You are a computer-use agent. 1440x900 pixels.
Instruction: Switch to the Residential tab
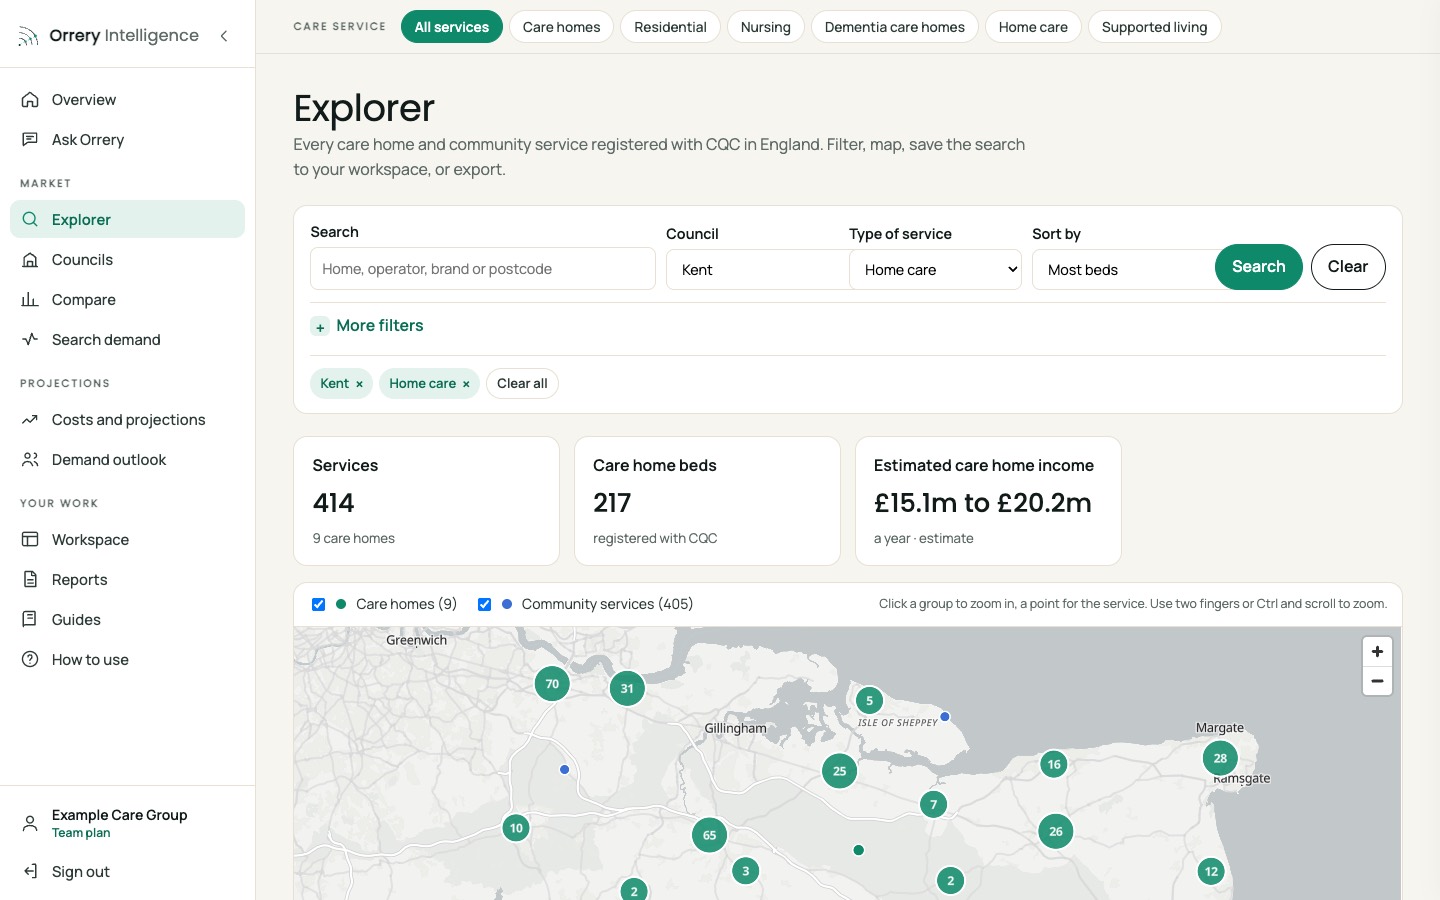click(670, 27)
